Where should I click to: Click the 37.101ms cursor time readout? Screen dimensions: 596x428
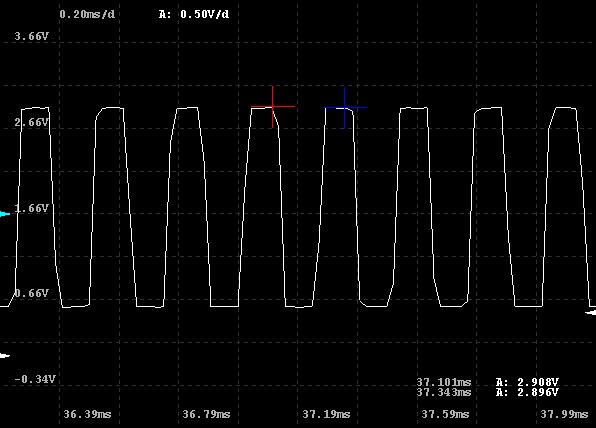(444, 382)
